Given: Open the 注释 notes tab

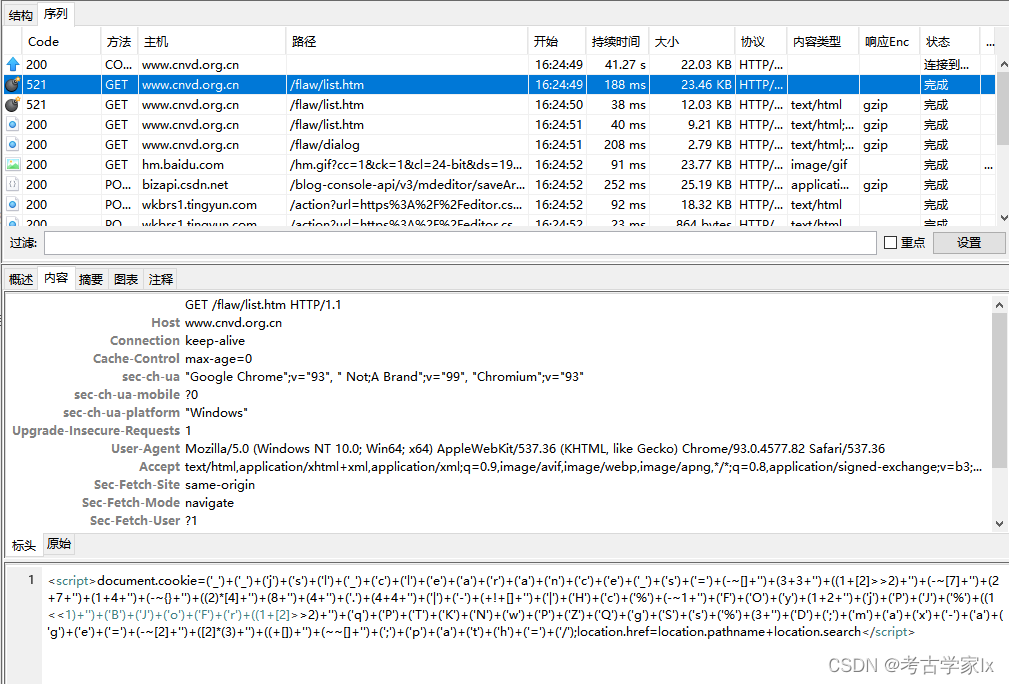Looking at the screenshot, I should coord(161,279).
